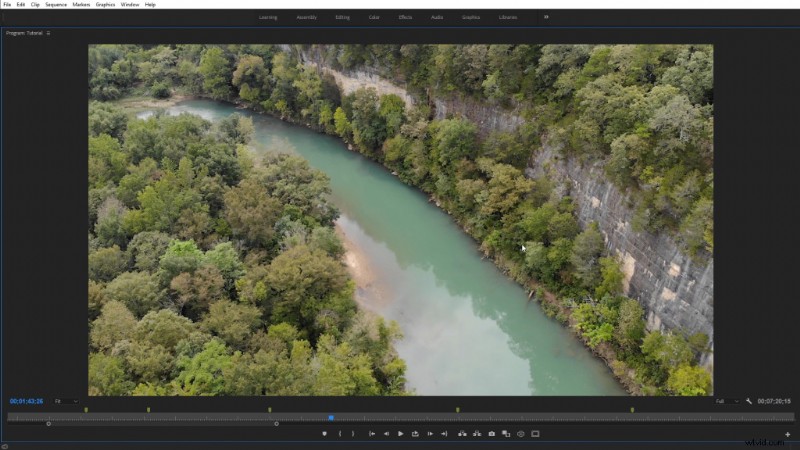Screen dimensions: 800x450
Task: Open monitor settings wrench icon
Action: tap(748, 402)
